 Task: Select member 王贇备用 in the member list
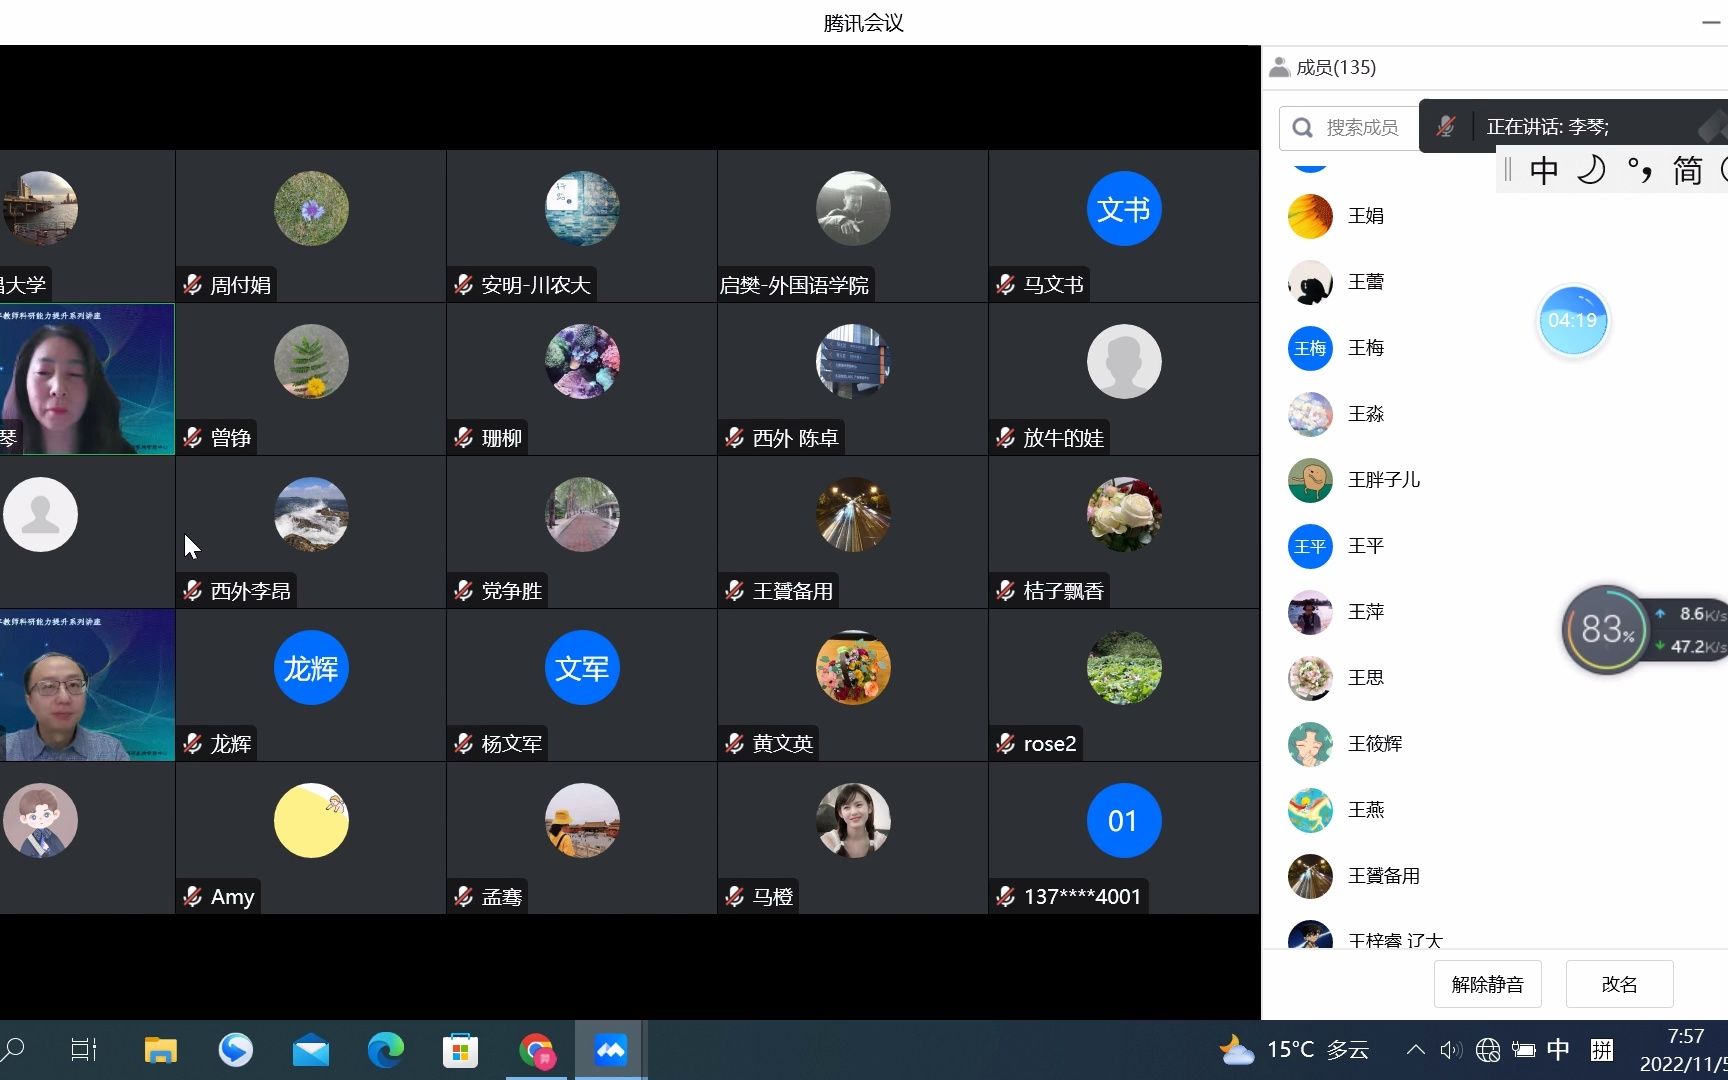(x=1494, y=876)
